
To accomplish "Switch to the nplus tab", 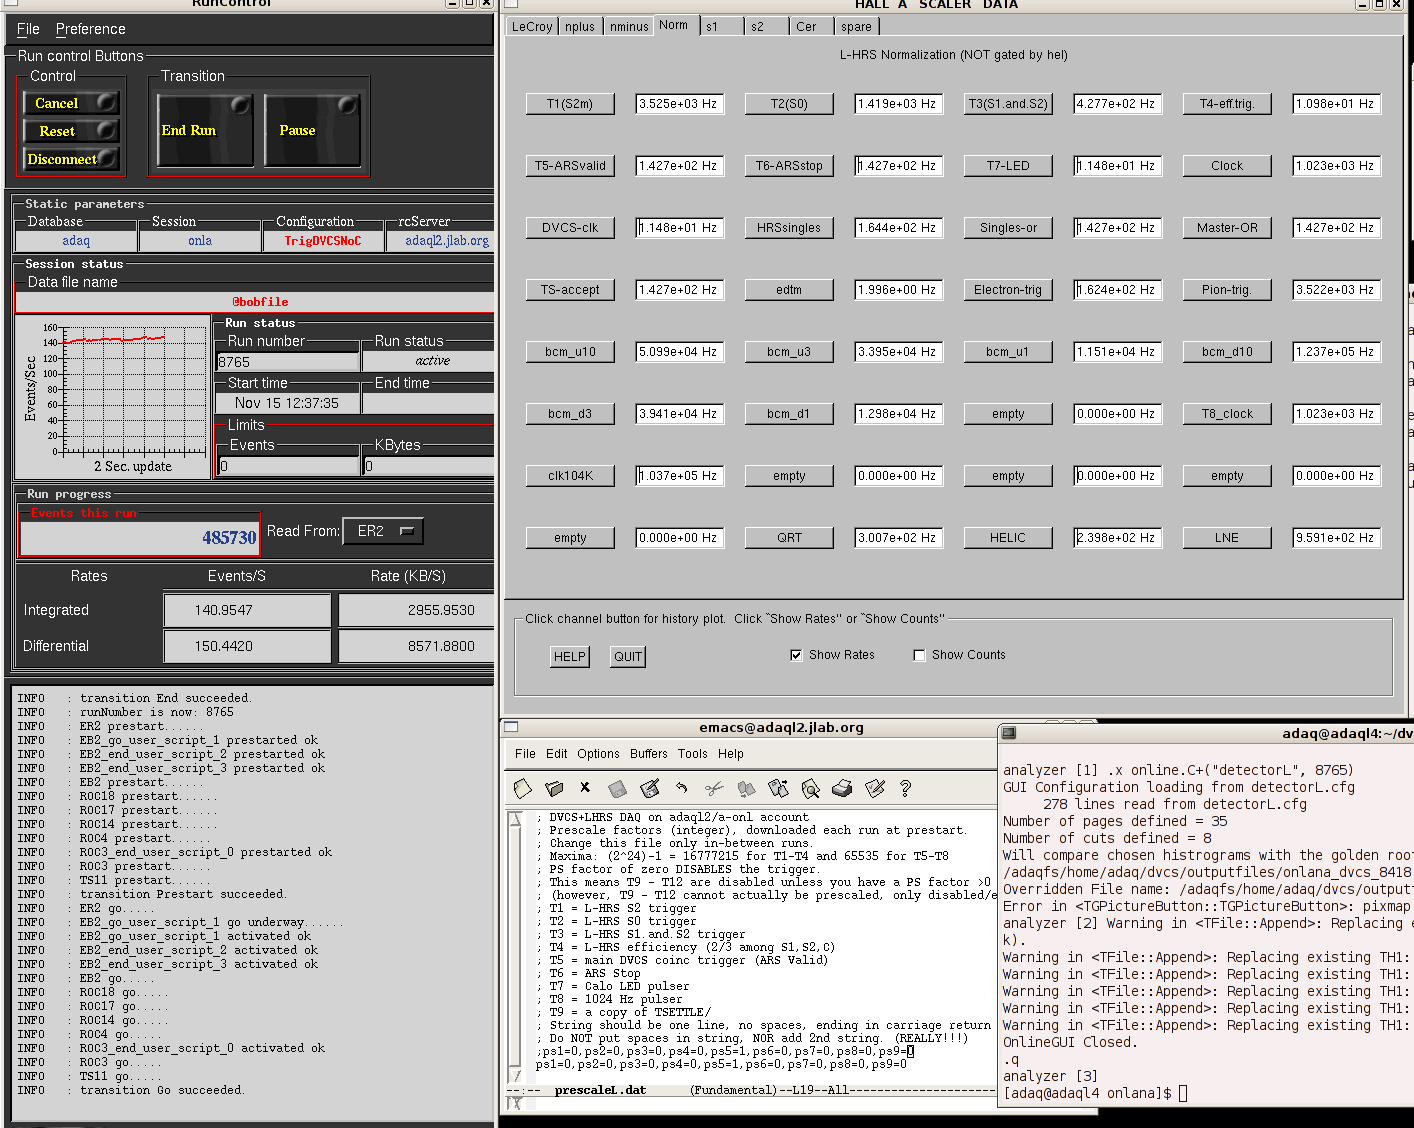I will (x=580, y=27).
